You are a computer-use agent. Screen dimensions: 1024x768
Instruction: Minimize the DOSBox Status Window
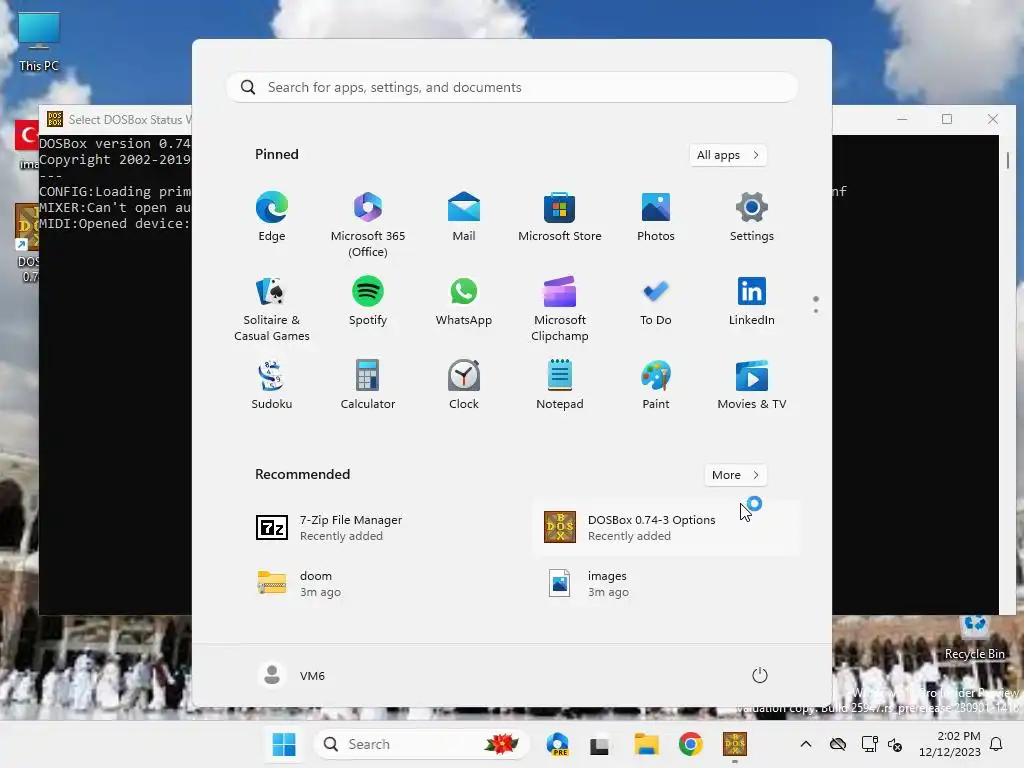click(902, 119)
